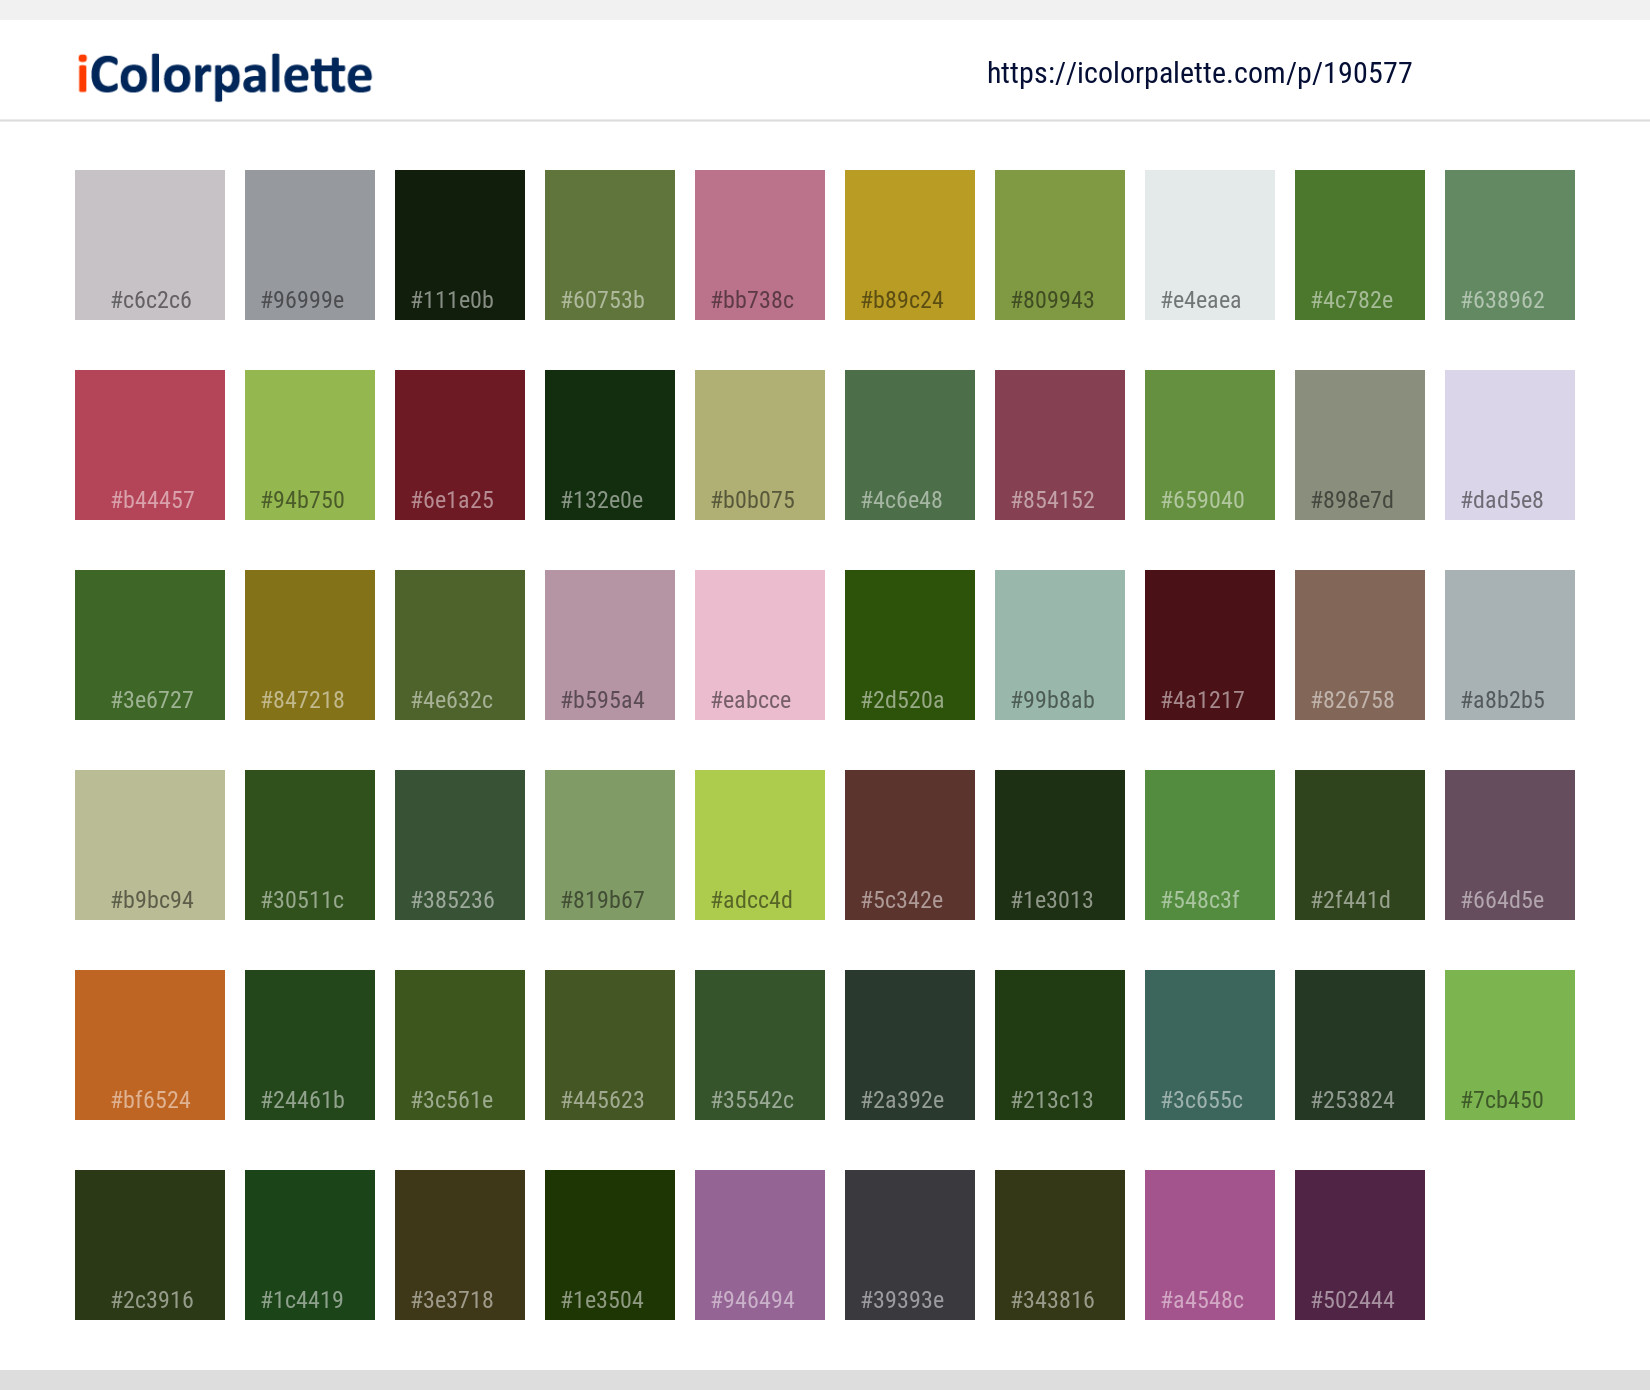Select the orange #bf6524 swatch
Viewport: 1650px width, 1390px height.
150,1045
